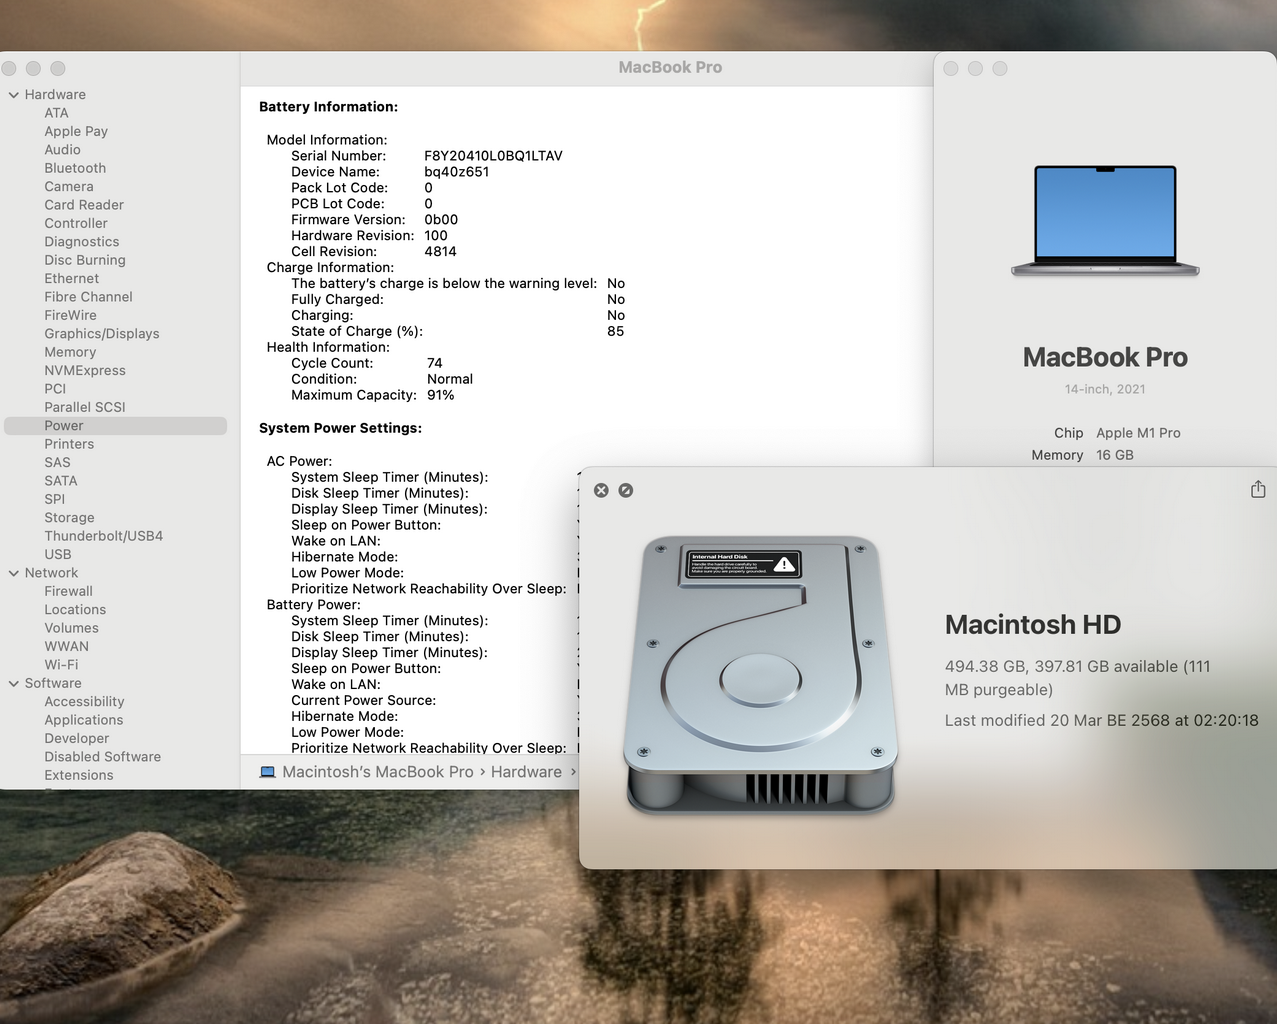Select Firewall under Network
The height and width of the screenshot is (1024, 1277).
pos(68,592)
